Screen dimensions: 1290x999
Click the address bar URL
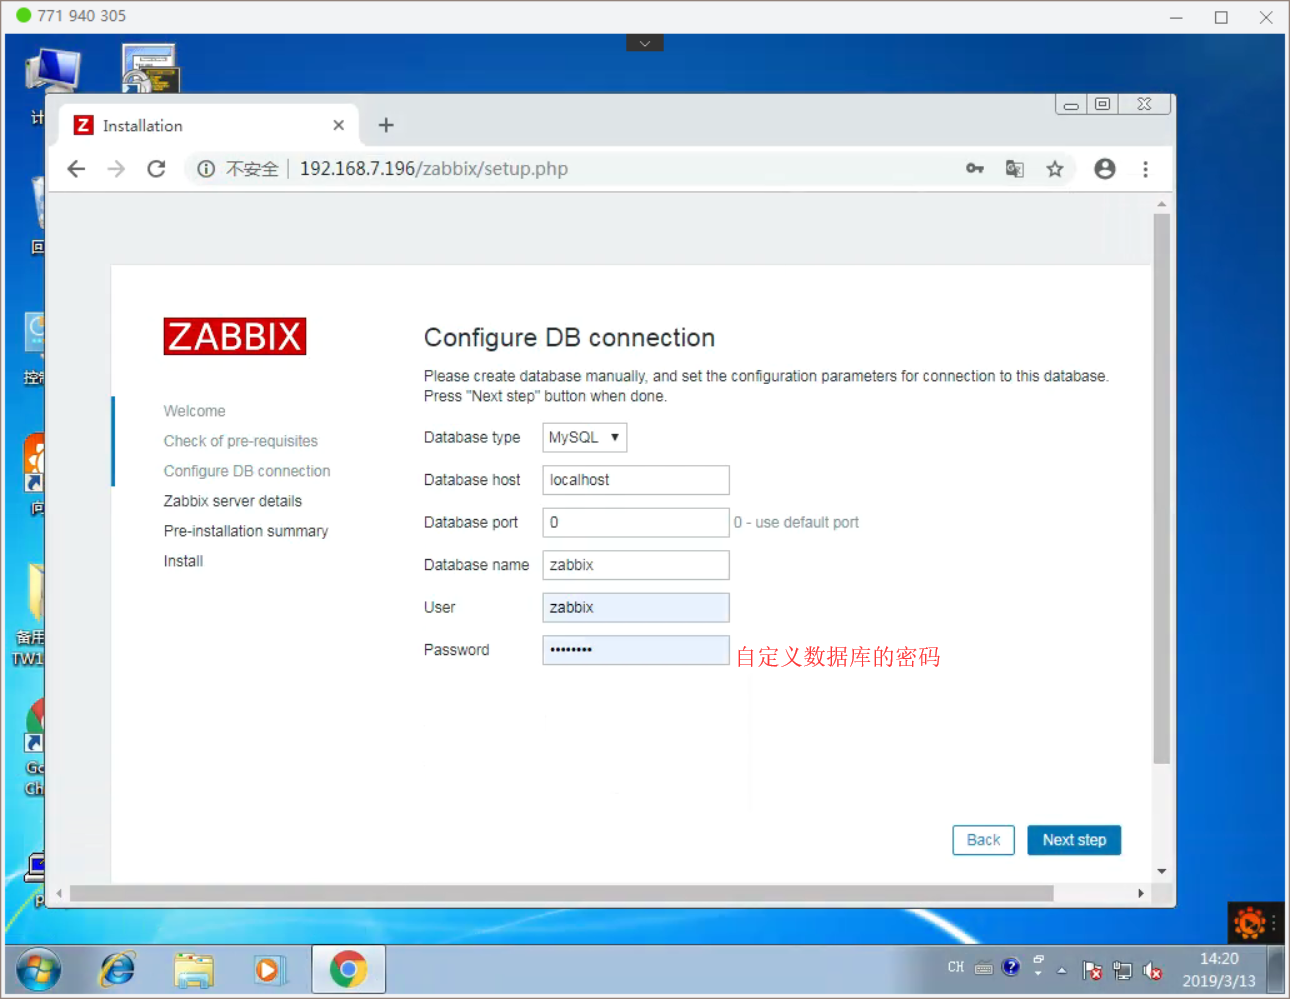[x=434, y=169]
